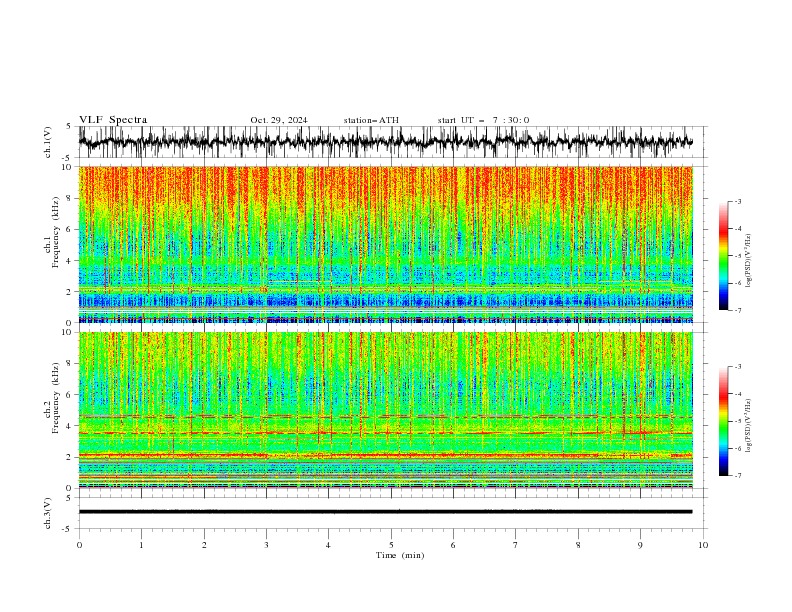
Task: Select the date text "Oct. 29, 2024"
Action: pos(279,120)
